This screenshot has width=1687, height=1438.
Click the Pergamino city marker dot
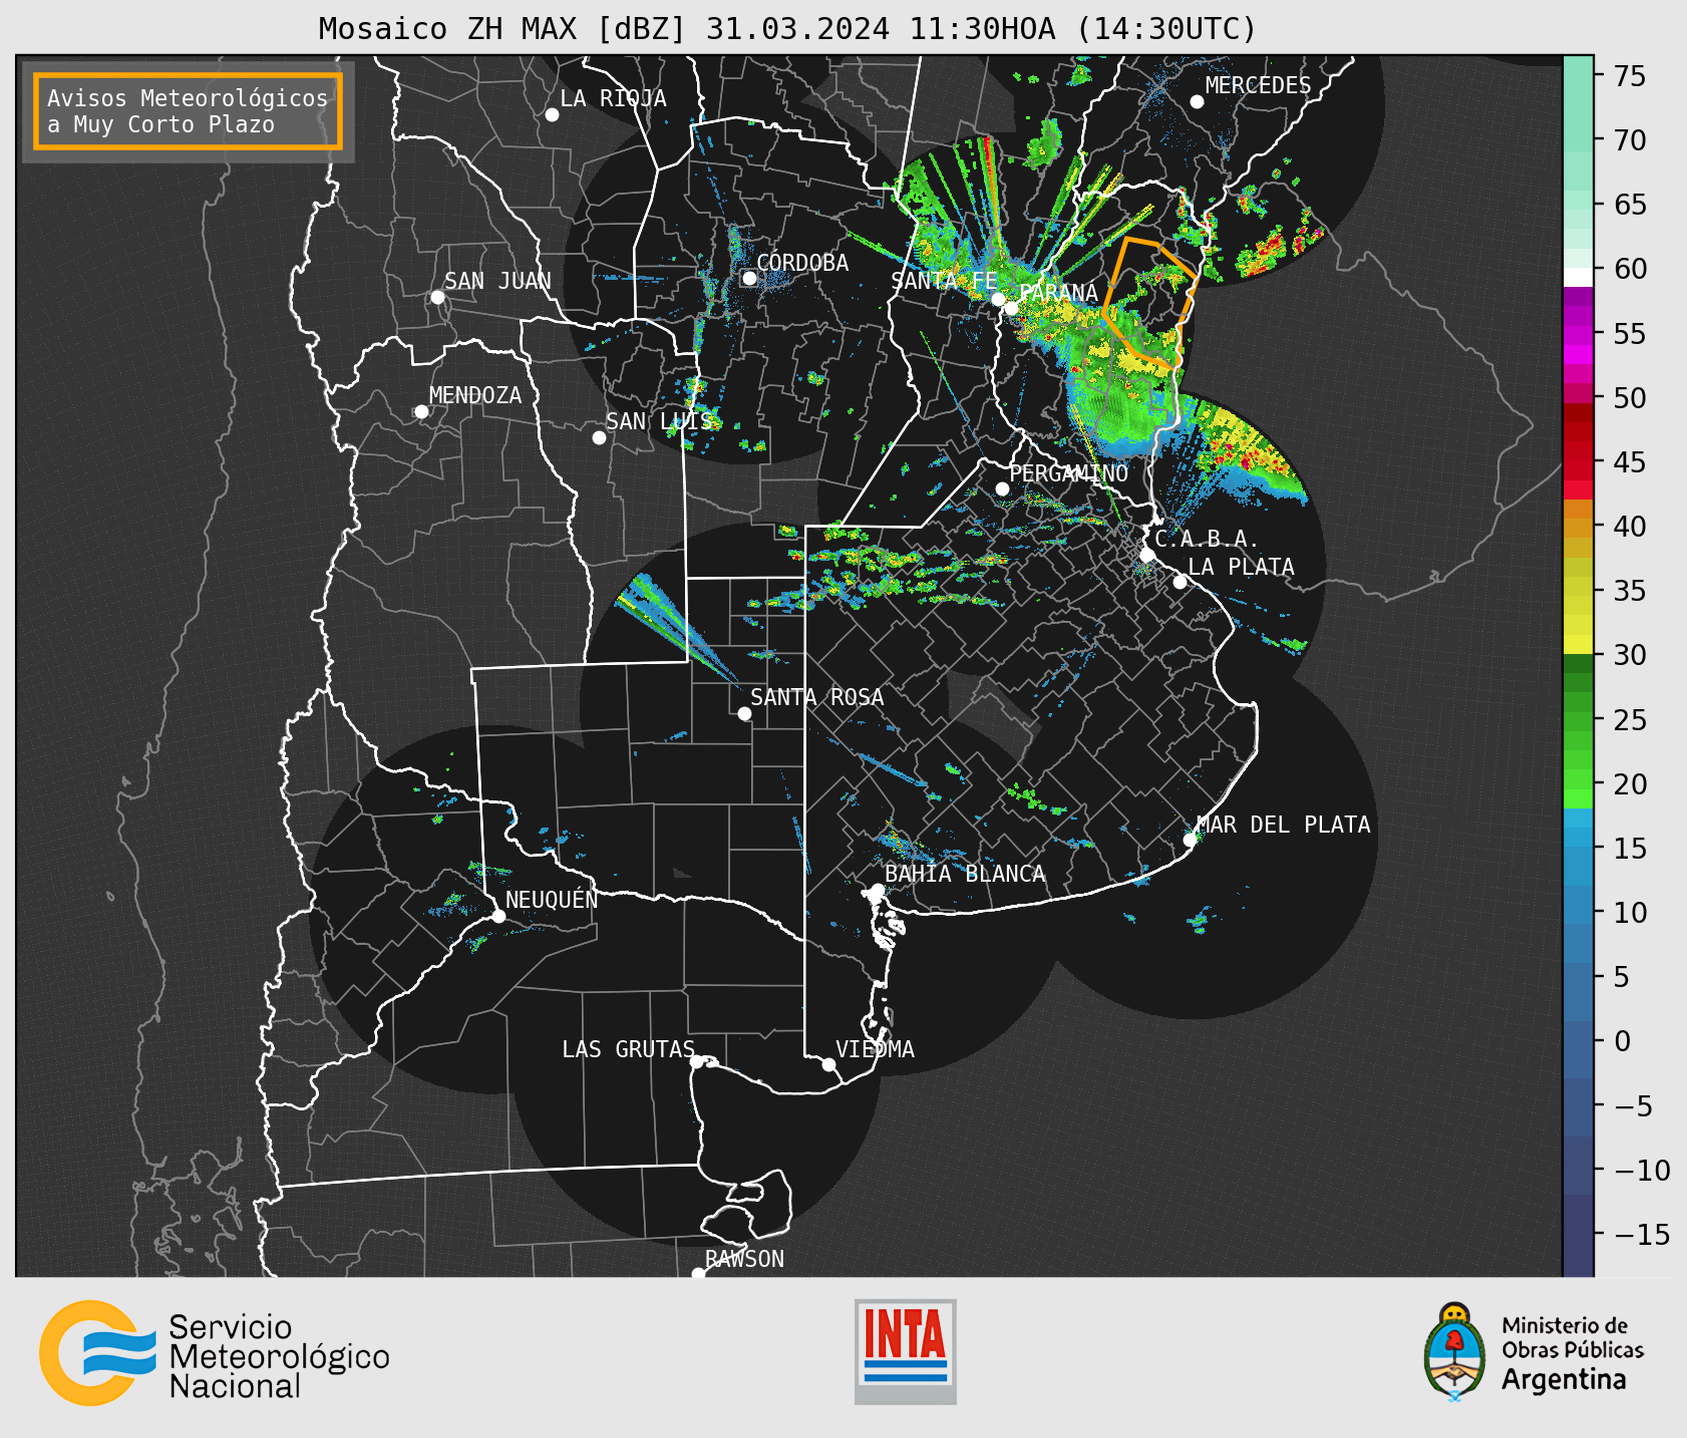click(1002, 489)
